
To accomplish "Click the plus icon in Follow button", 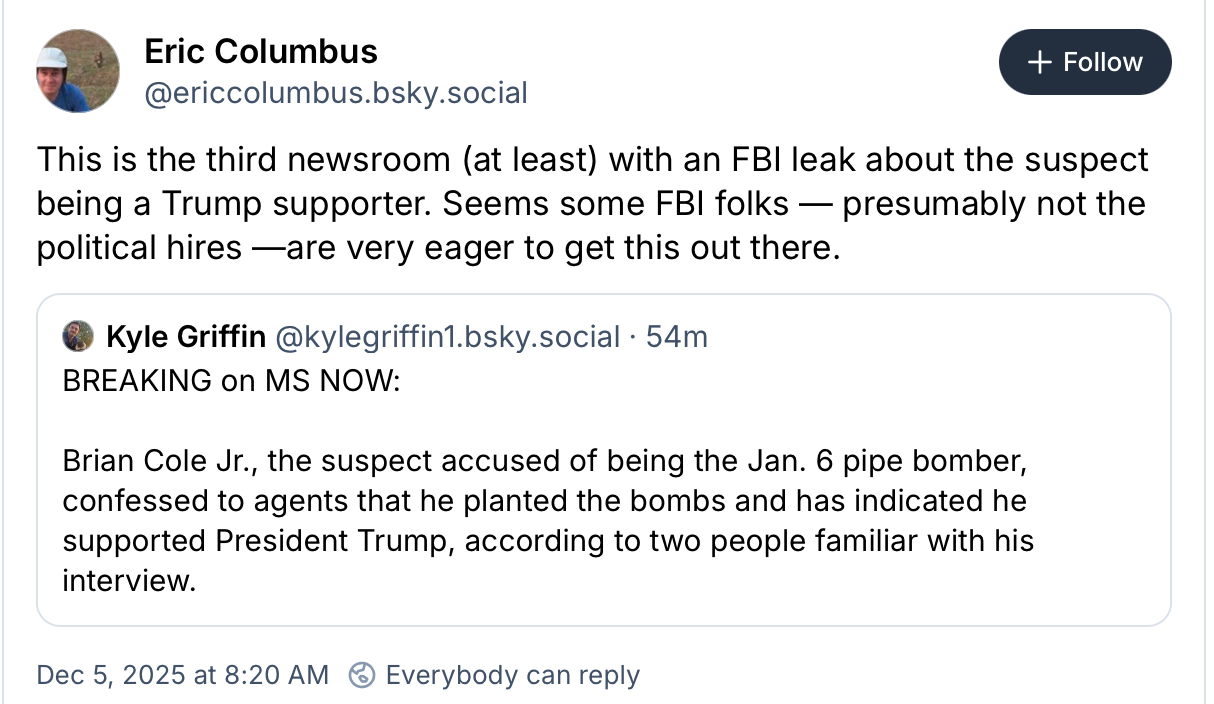I will [x=1040, y=62].
